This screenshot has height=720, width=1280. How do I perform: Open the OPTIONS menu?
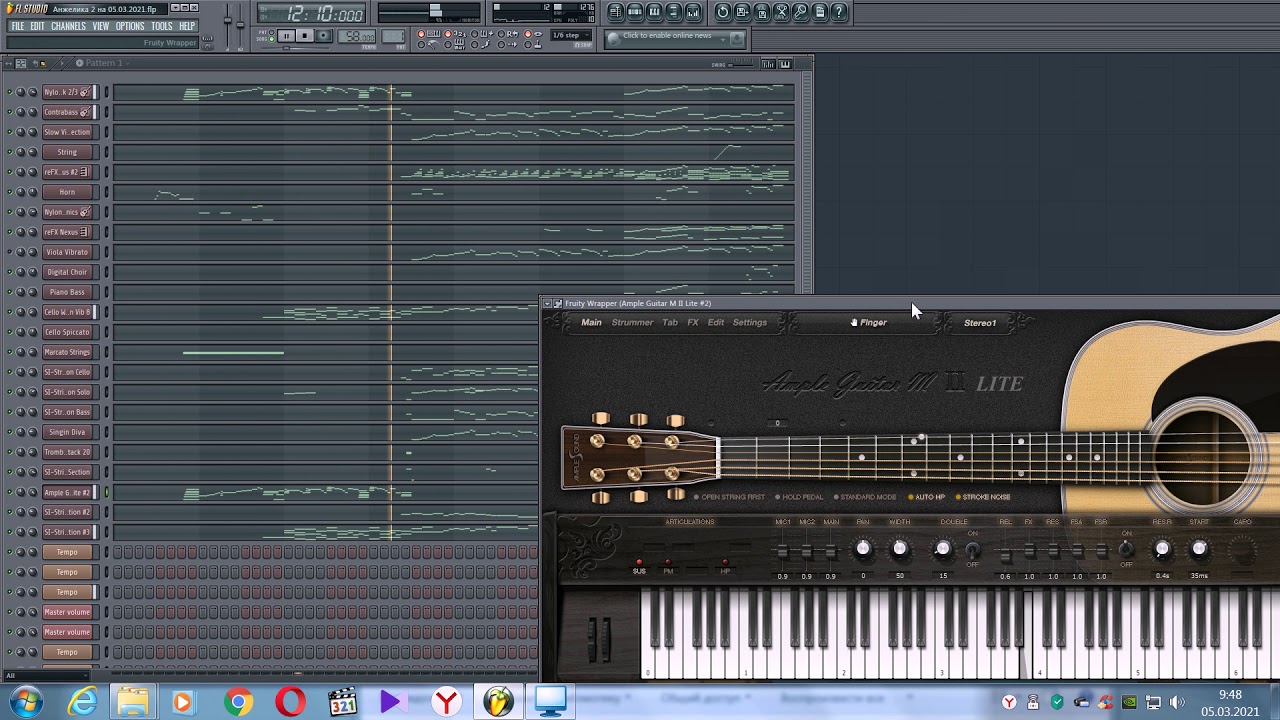[130, 26]
